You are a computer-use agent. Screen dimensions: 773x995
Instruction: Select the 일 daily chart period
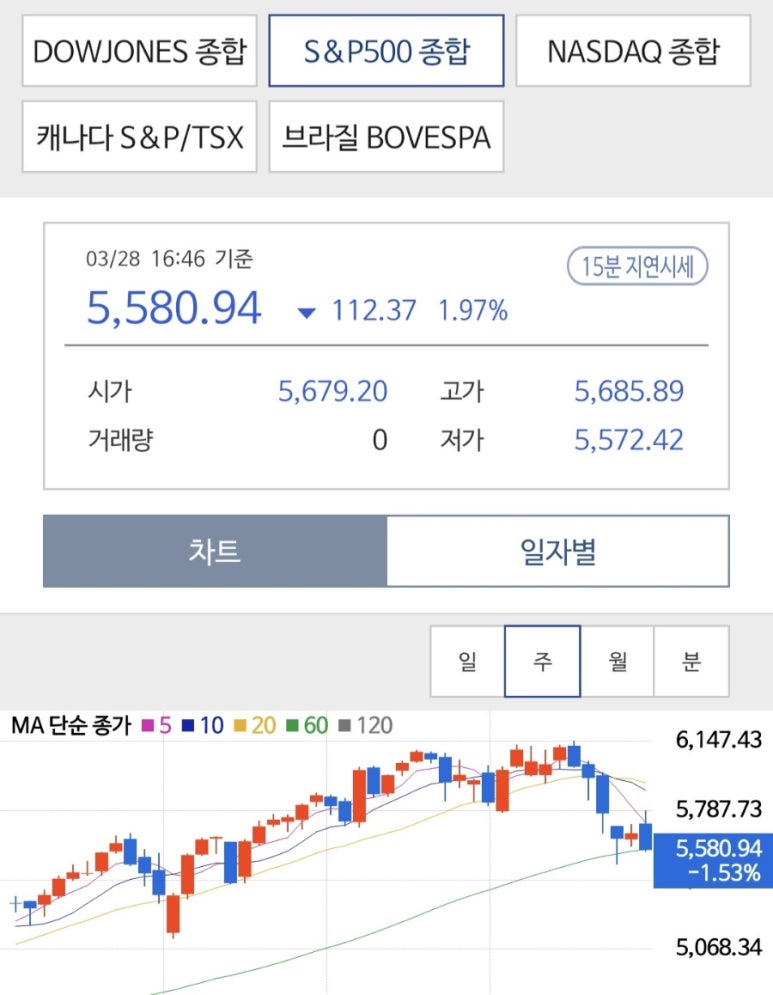[x=467, y=661]
